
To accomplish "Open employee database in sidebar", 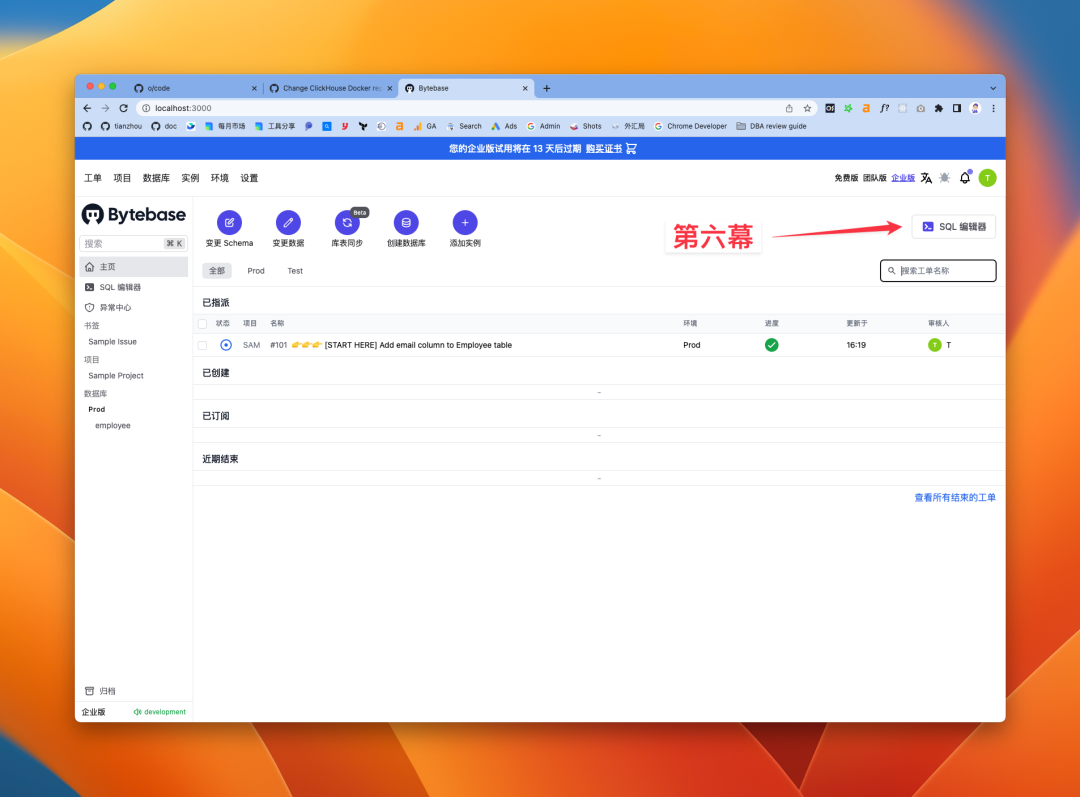I will tap(113, 426).
